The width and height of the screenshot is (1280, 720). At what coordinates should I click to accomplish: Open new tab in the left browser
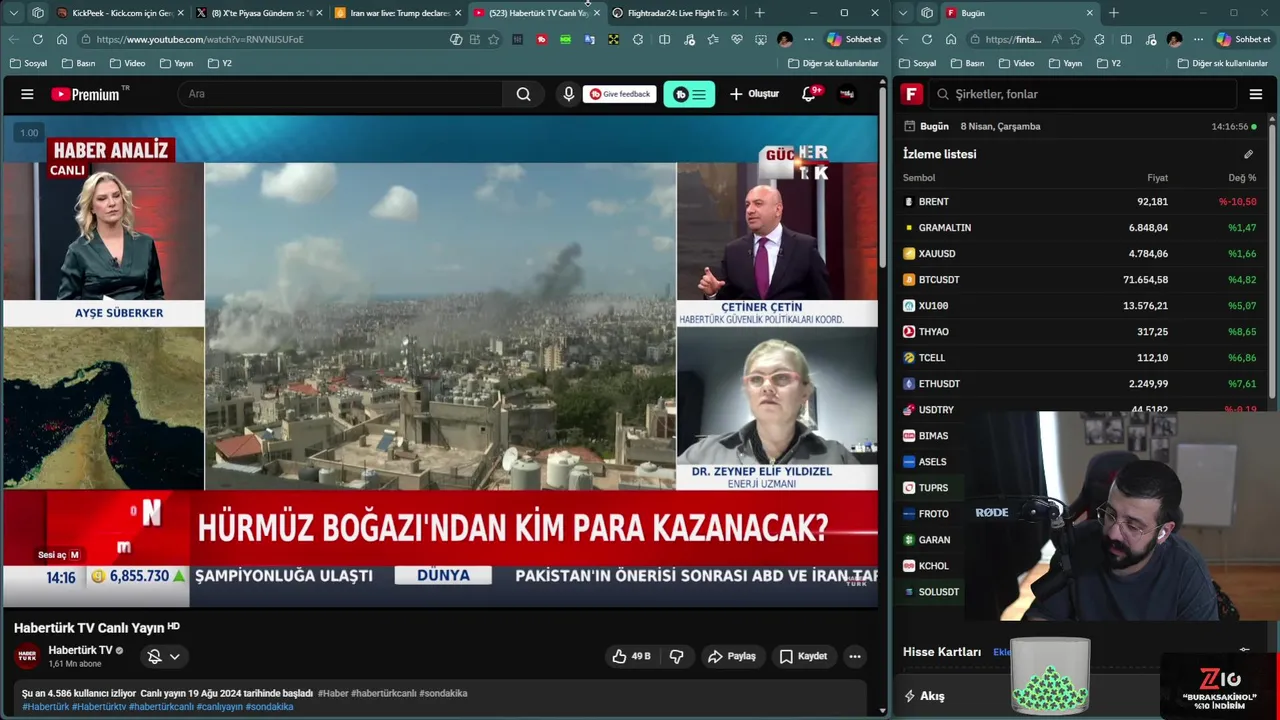click(760, 13)
